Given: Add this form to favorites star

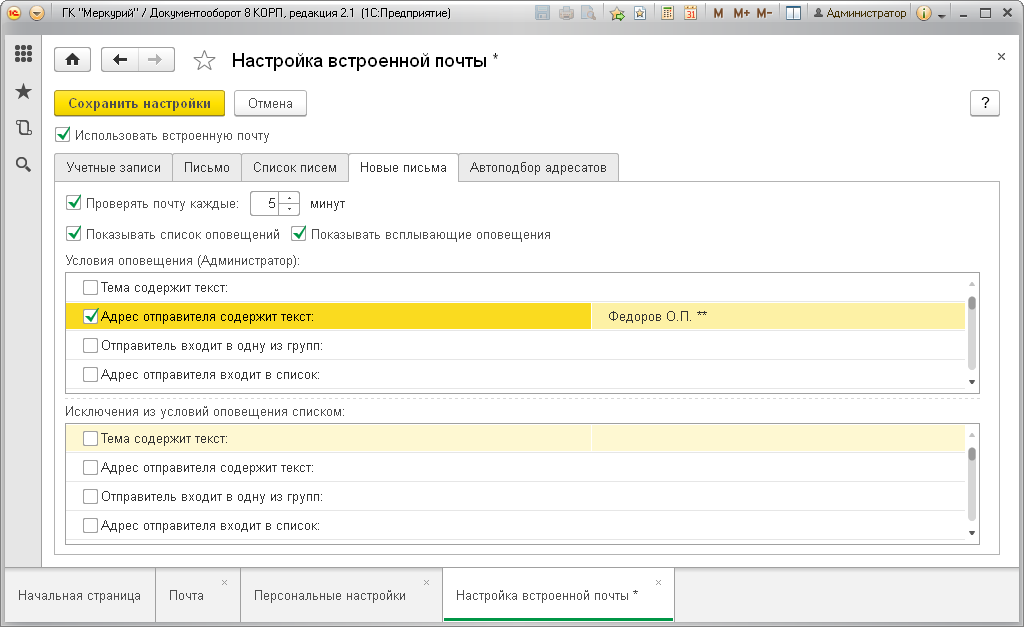Looking at the screenshot, I should pyautogui.click(x=204, y=61).
